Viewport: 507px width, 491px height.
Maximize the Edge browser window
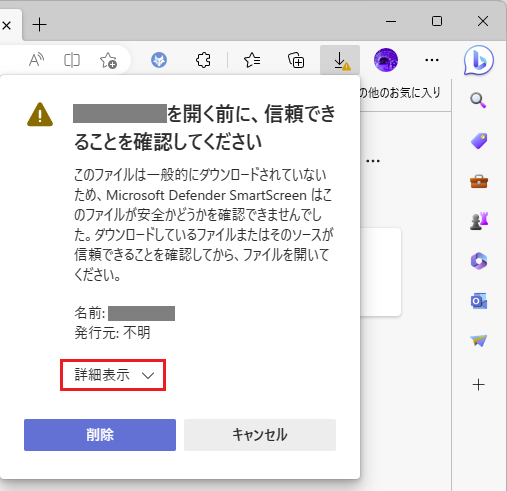(x=437, y=21)
